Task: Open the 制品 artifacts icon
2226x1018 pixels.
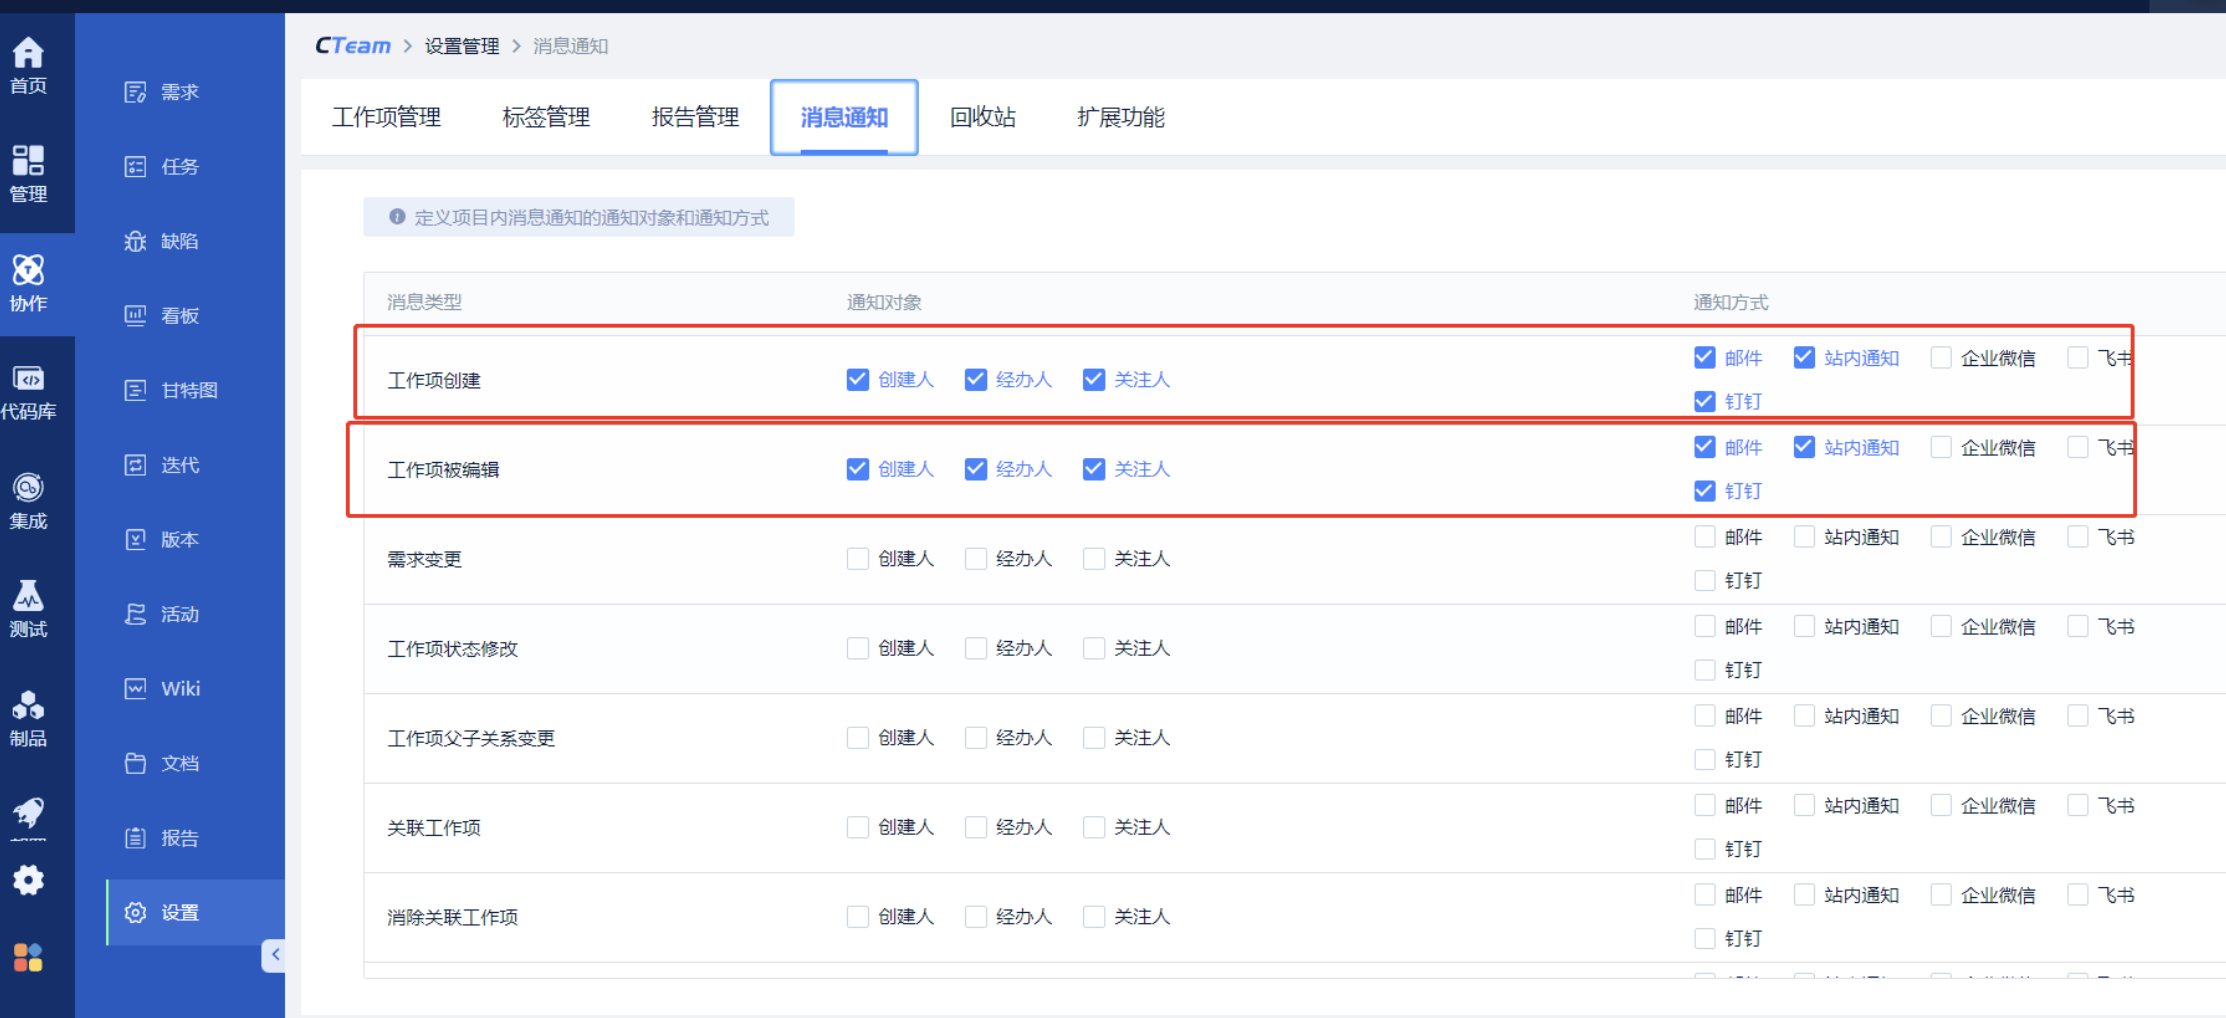Action: pos(28,718)
